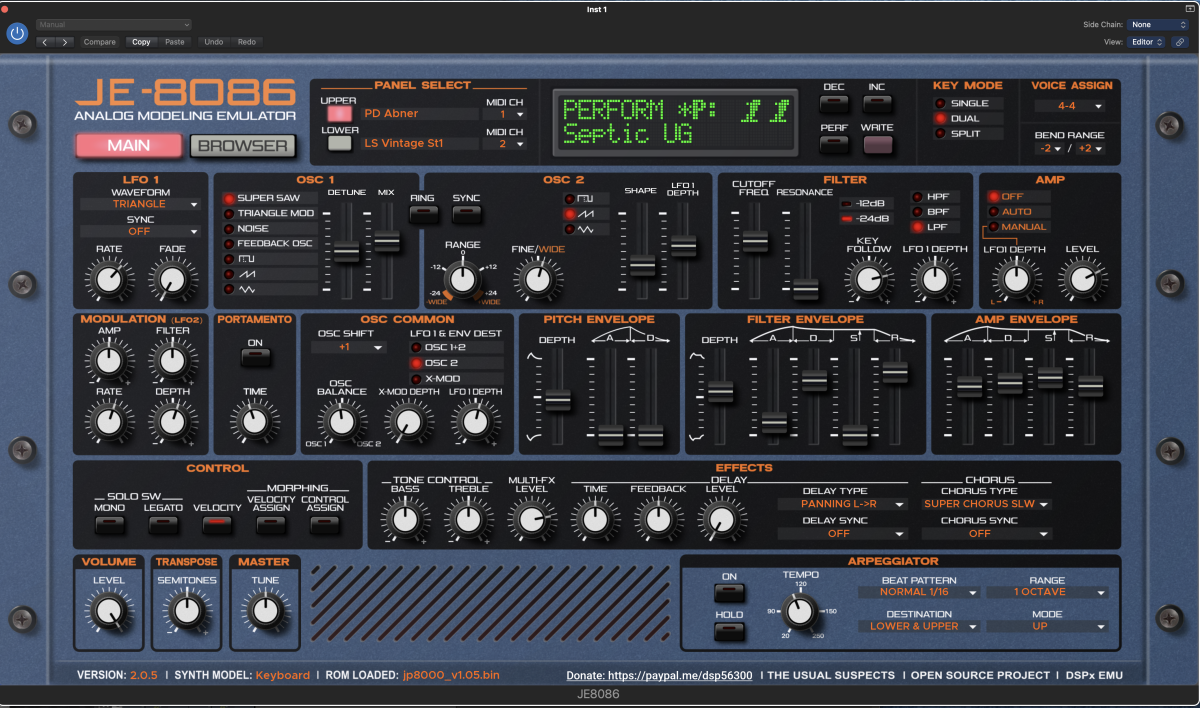Viewport: 1200px width, 708px height.
Task: Turn the Arpeggiator On
Action: point(729,593)
